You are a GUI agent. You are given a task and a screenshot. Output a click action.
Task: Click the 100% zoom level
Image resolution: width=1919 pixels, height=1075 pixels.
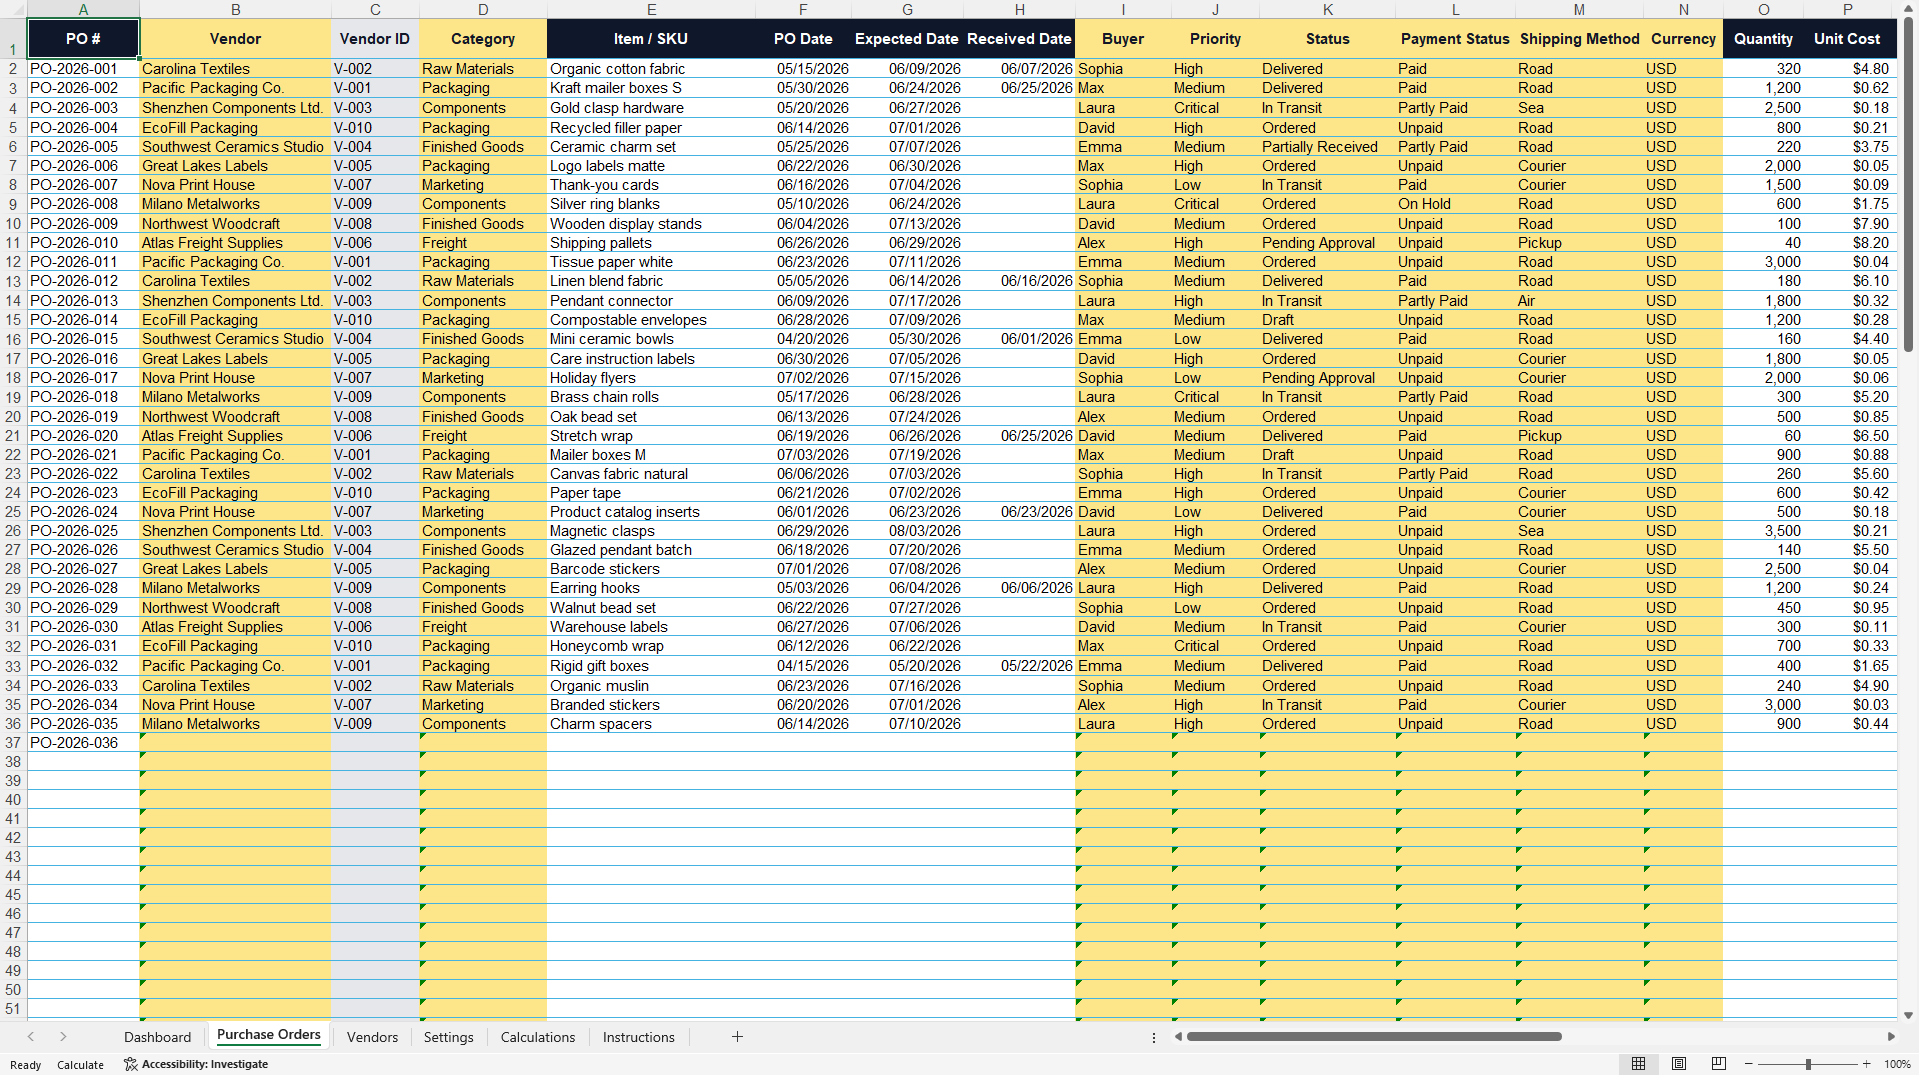point(1897,1064)
